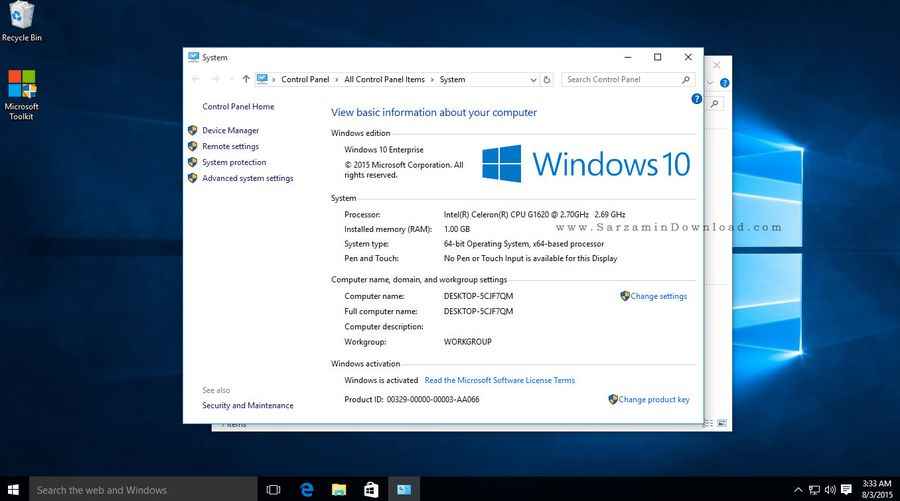The height and width of the screenshot is (501, 900).
Task: Open File Explorer from the taskbar
Action: pos(339,490)
